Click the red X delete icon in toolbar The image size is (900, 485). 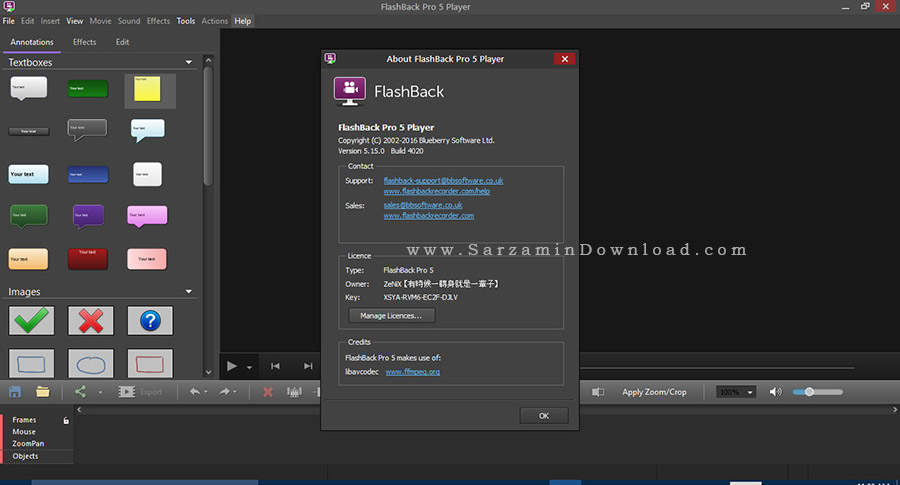tap(267, 392)
